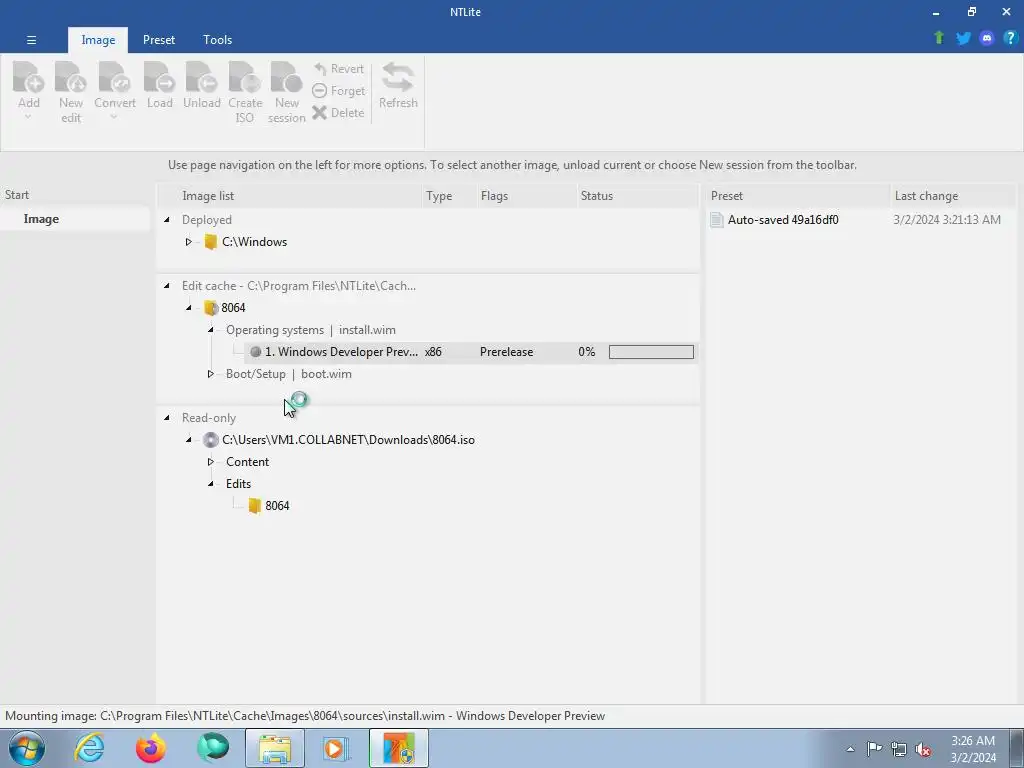Click the Revert button

click(x=338, y=69)
